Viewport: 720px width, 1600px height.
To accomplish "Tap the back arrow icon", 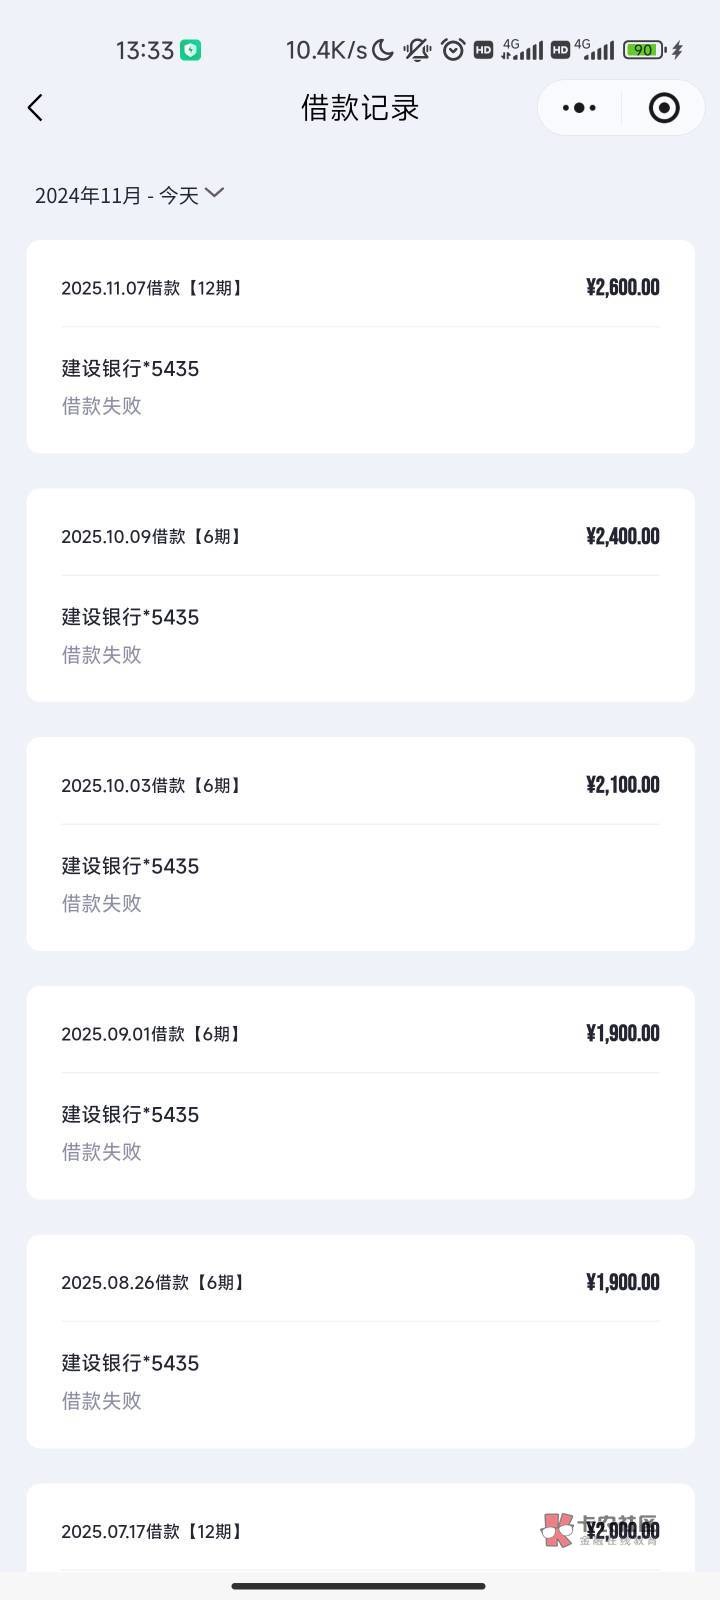I will [36, 108].
